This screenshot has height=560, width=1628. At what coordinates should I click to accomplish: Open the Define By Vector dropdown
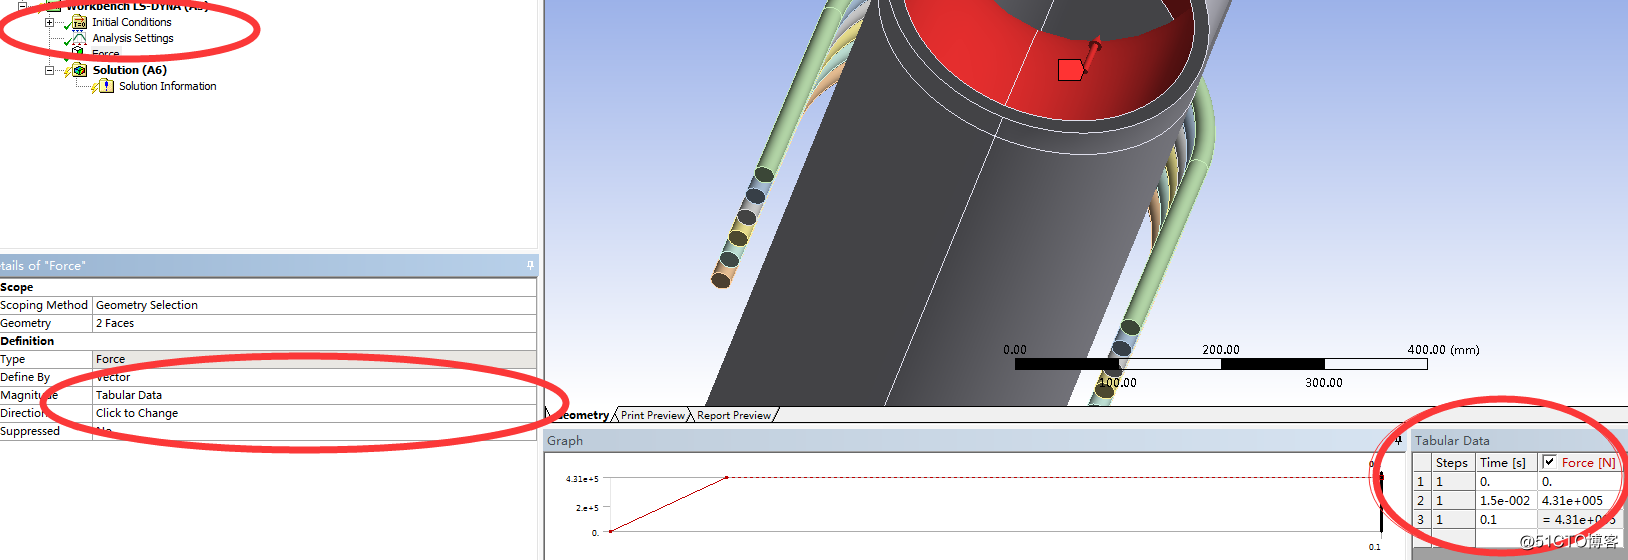[314, 377]
